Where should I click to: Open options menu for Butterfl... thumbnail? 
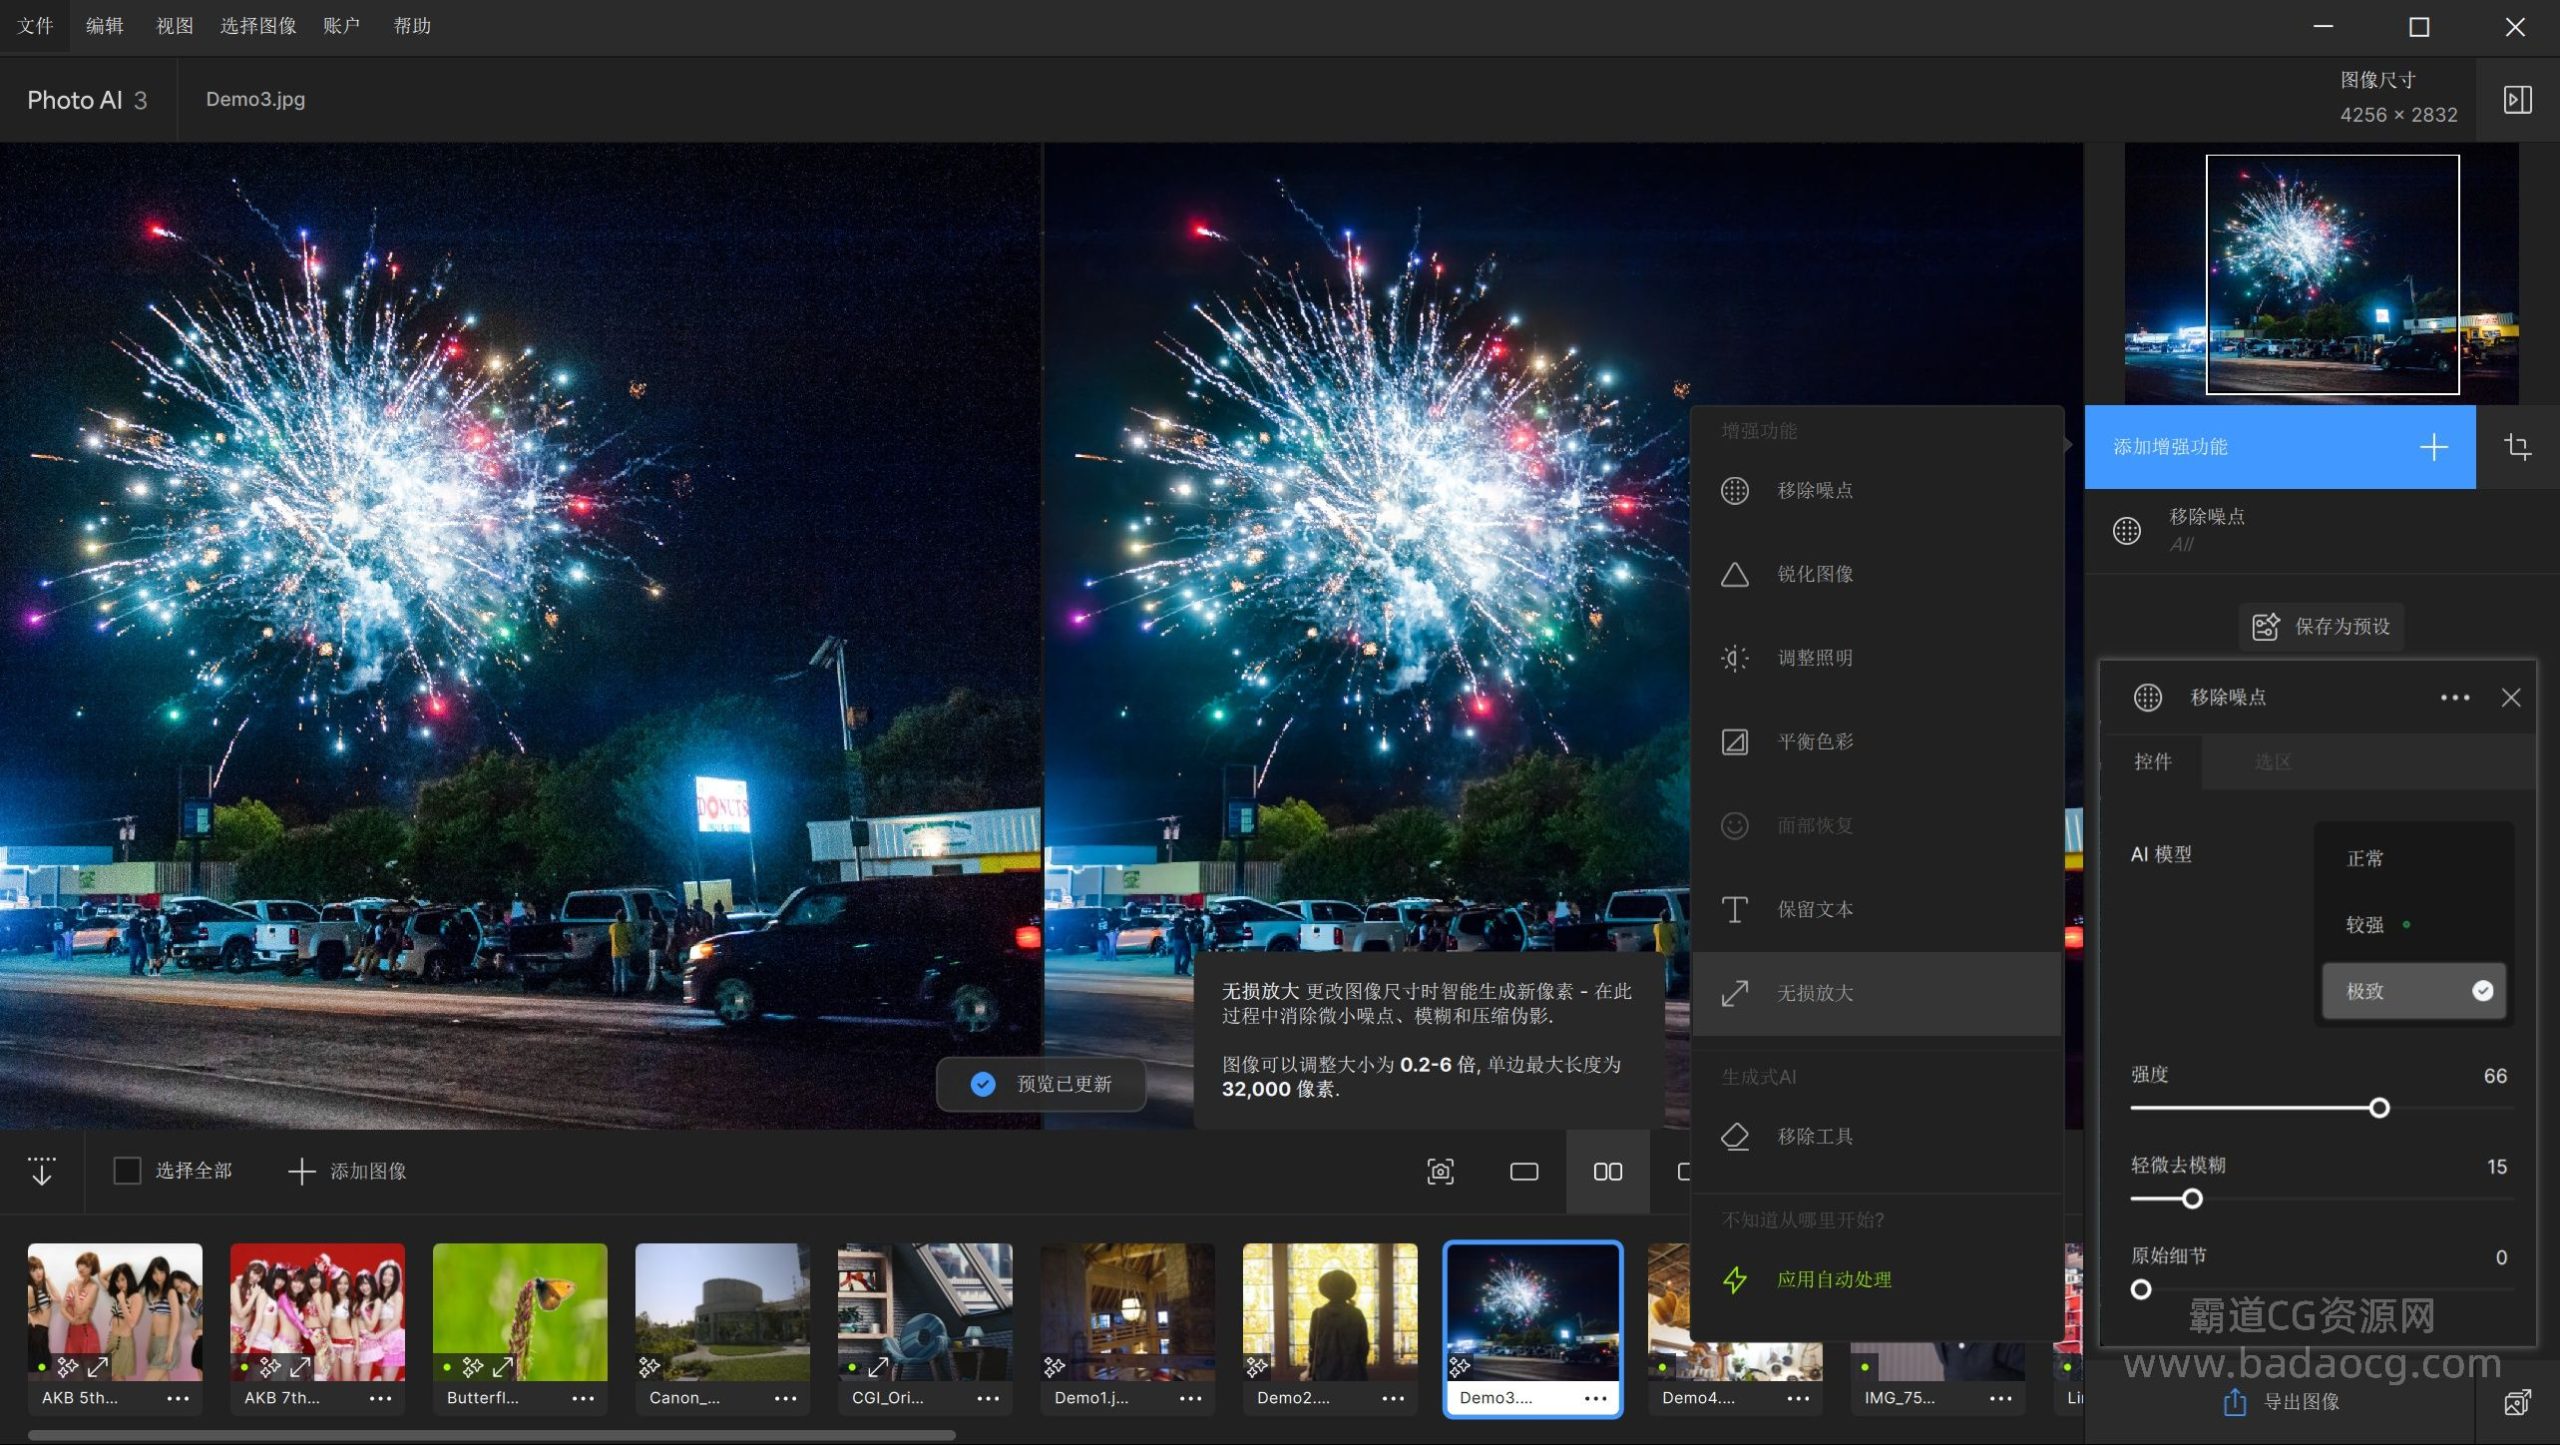coord(583,1398)
